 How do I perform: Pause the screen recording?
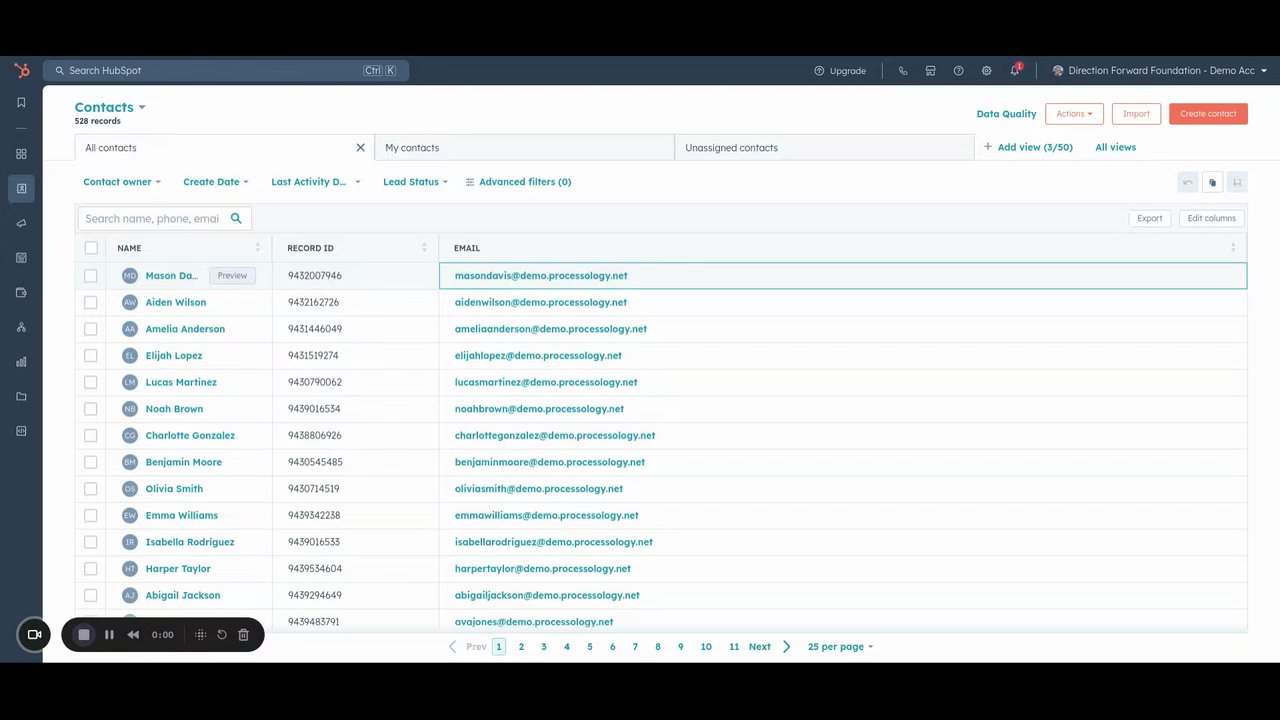(109, 634)
